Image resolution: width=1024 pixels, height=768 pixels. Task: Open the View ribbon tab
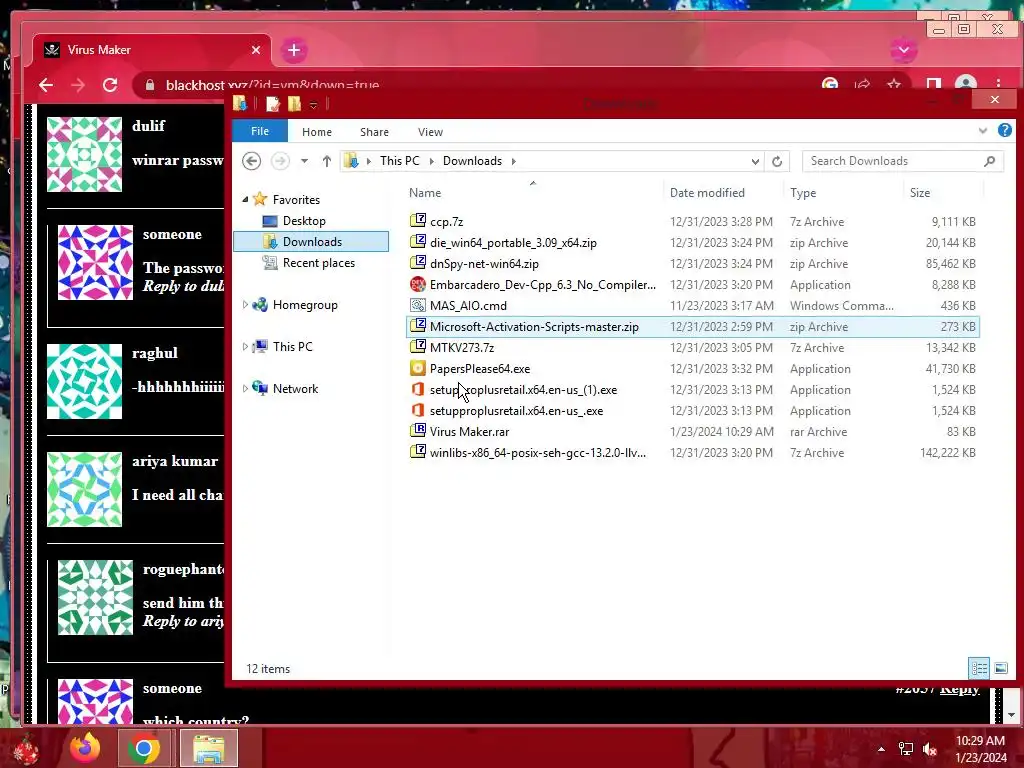(x=430, y=132)
